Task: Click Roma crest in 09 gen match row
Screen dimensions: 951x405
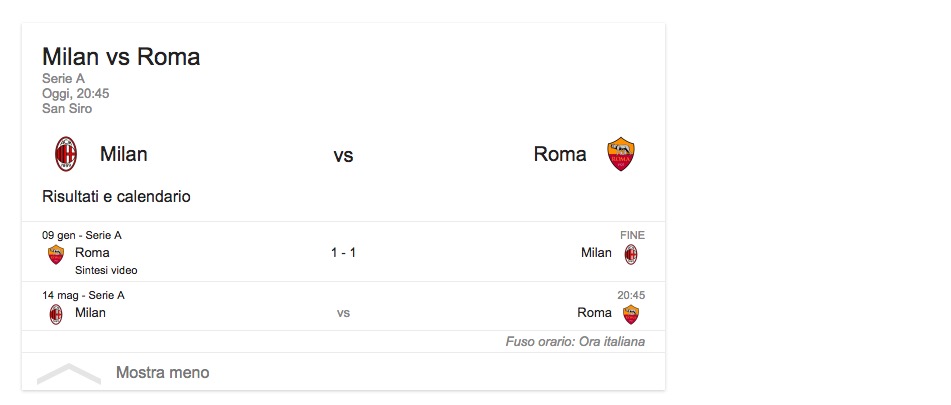Action: click(x=56, y=254)
